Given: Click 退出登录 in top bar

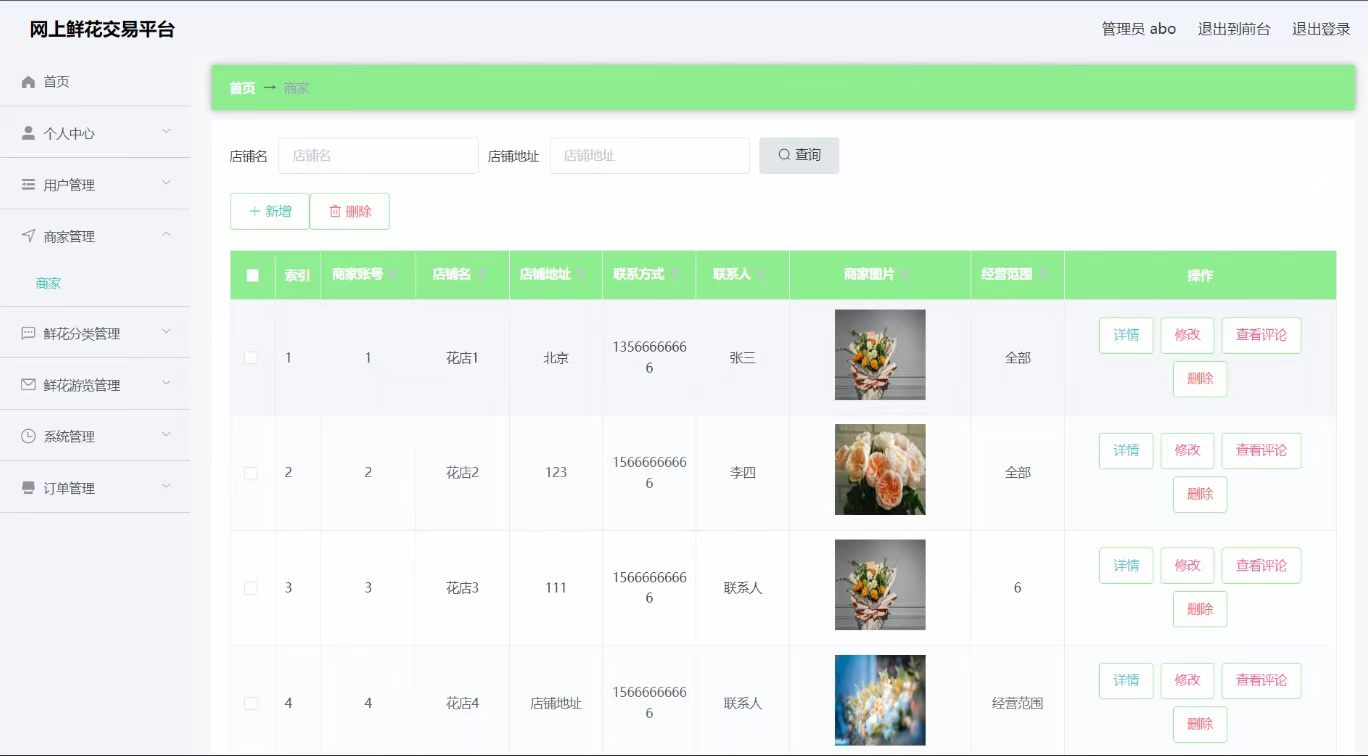Looking at the screenshot, I should coord(1321,29).
